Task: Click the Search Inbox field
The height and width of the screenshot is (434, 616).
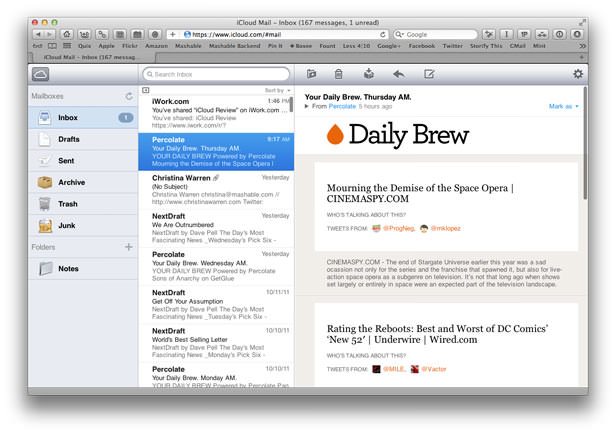Action: coord(216,74)
